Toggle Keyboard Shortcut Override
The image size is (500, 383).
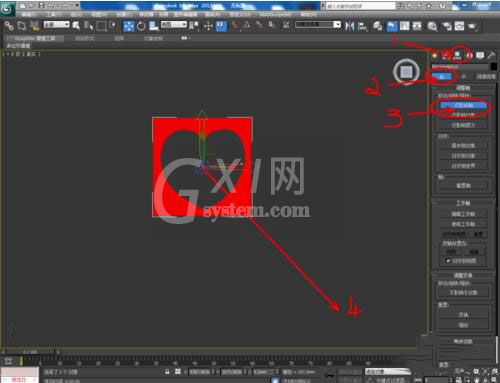coord(221,26)
